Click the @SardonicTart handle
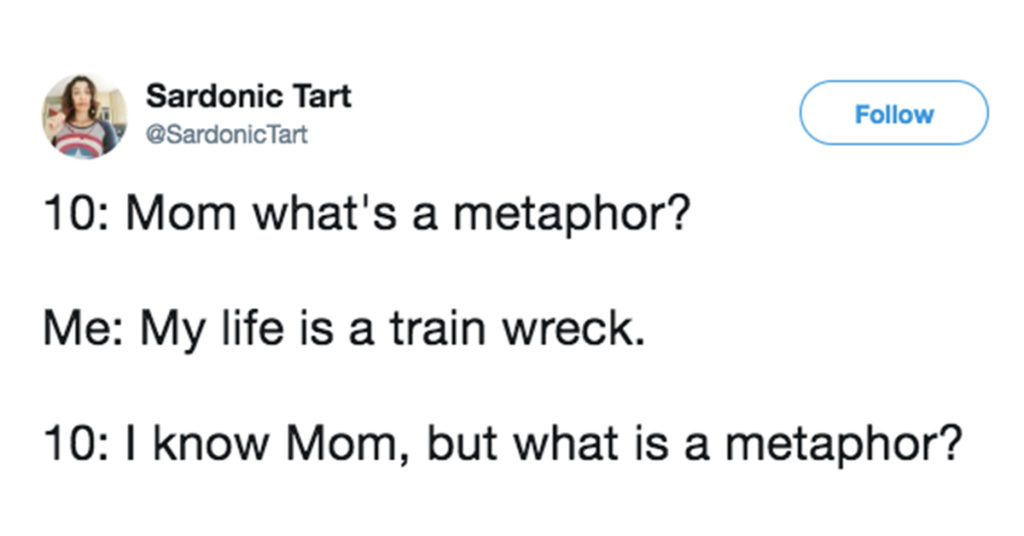Viewport: 1024px width, 536px height. (x=226, y=134)
